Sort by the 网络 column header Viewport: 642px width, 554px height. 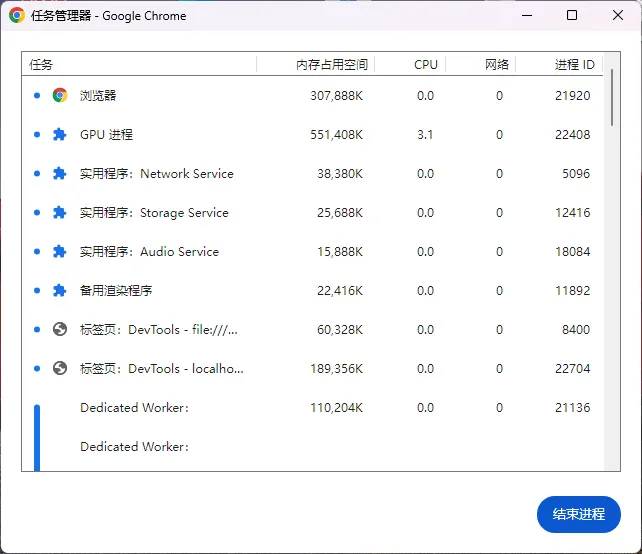tap(481, 64)
